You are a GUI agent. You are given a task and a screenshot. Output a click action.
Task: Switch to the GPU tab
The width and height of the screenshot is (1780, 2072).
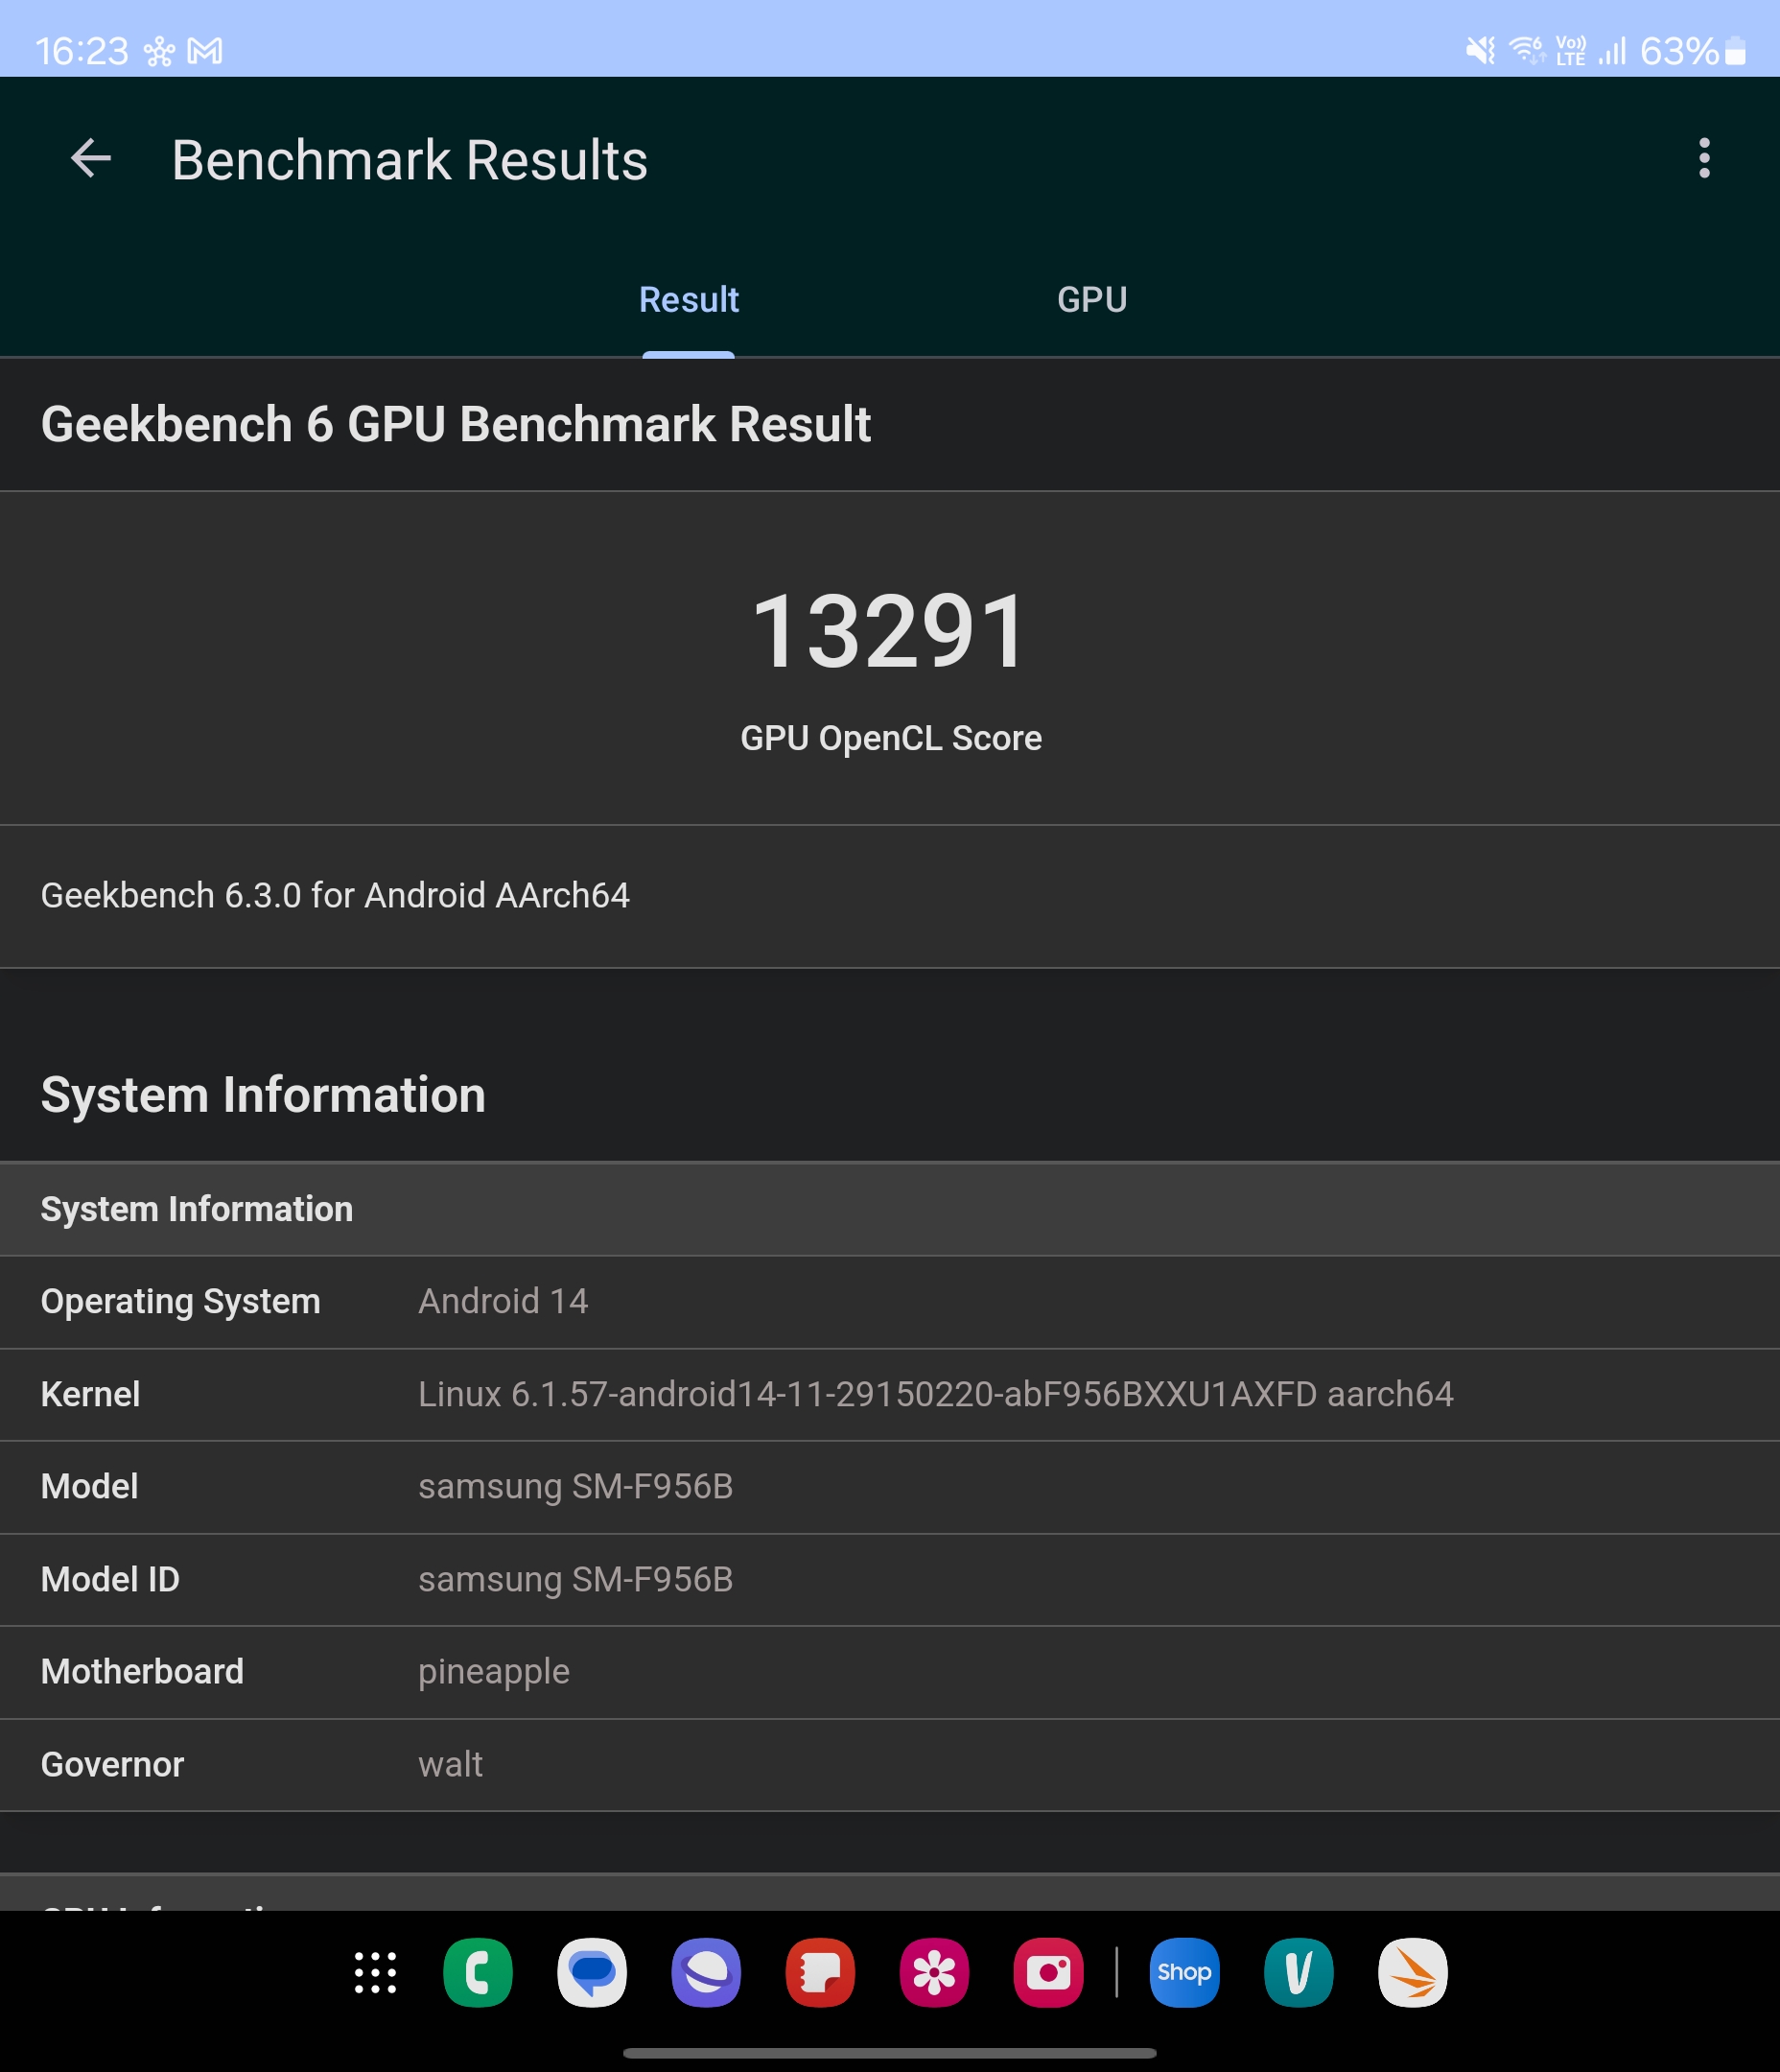point(1092,300)
